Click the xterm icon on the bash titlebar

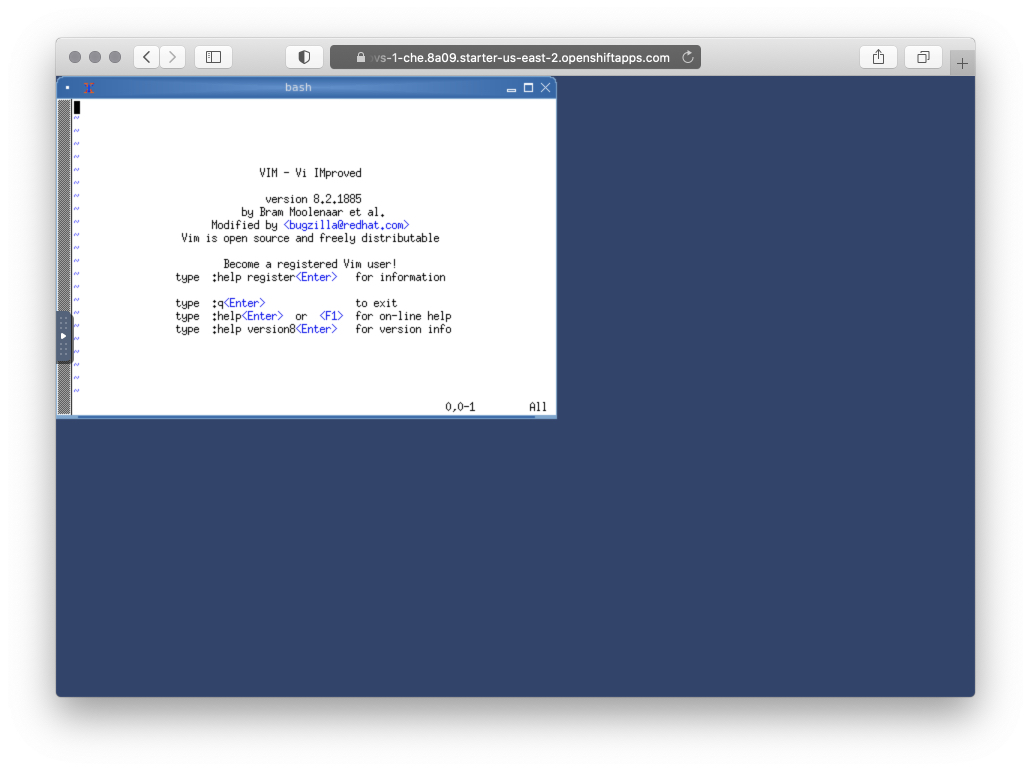point(88,87)
